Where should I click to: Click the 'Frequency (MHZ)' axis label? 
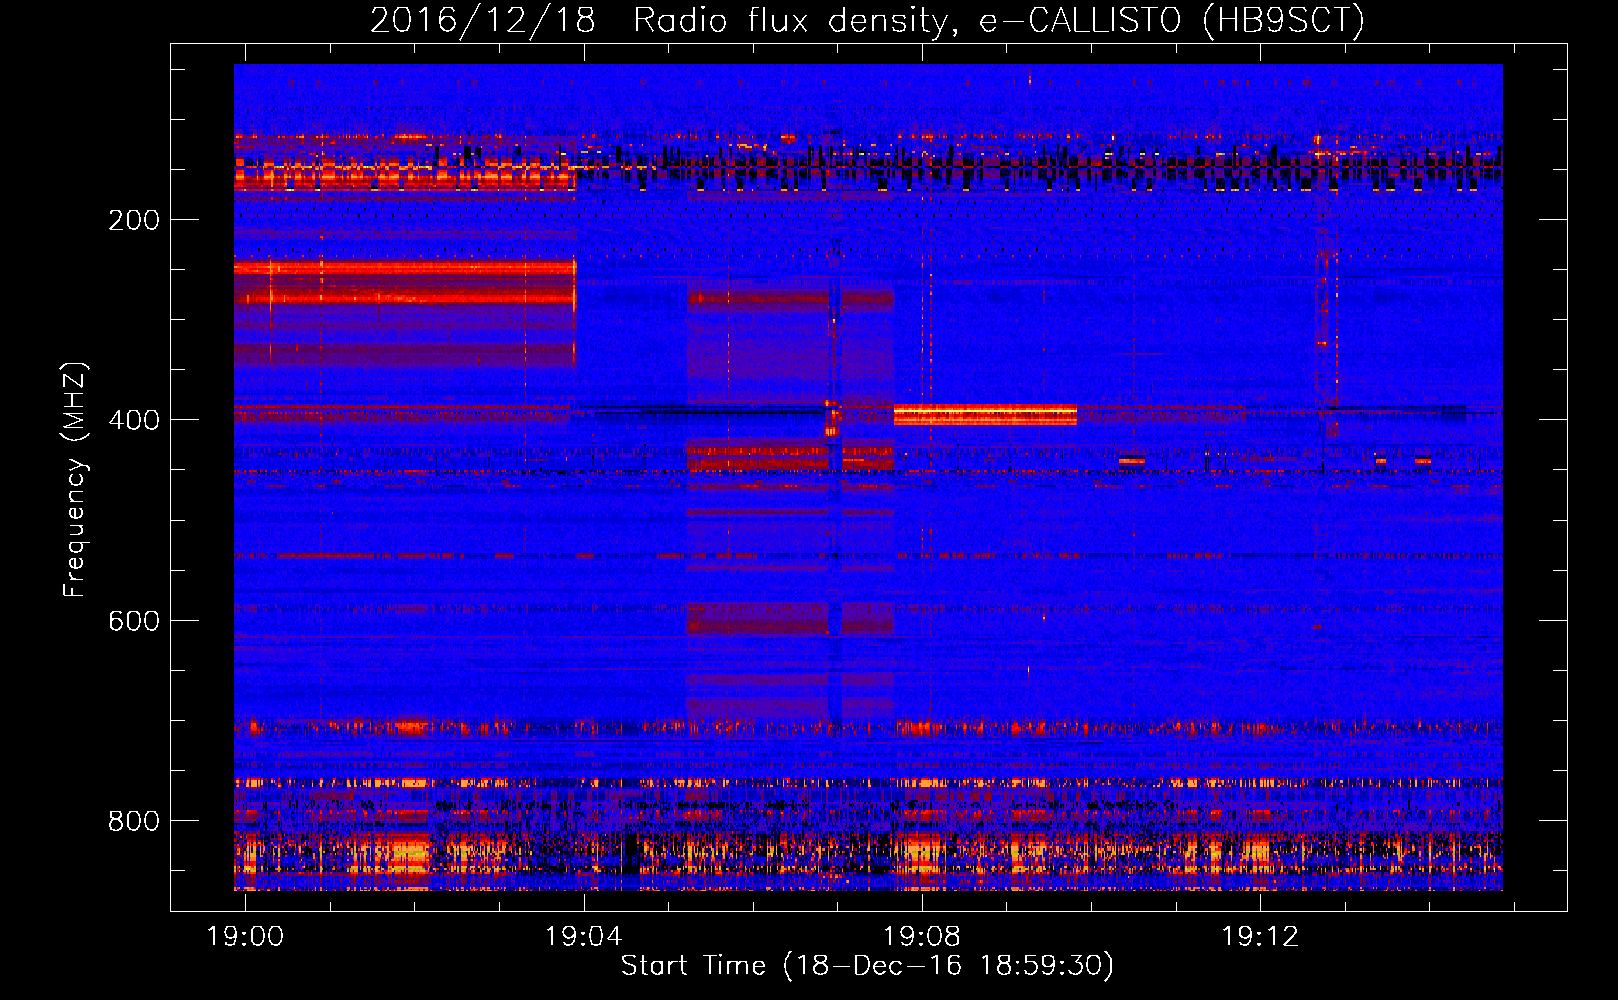tap(75, 480)
